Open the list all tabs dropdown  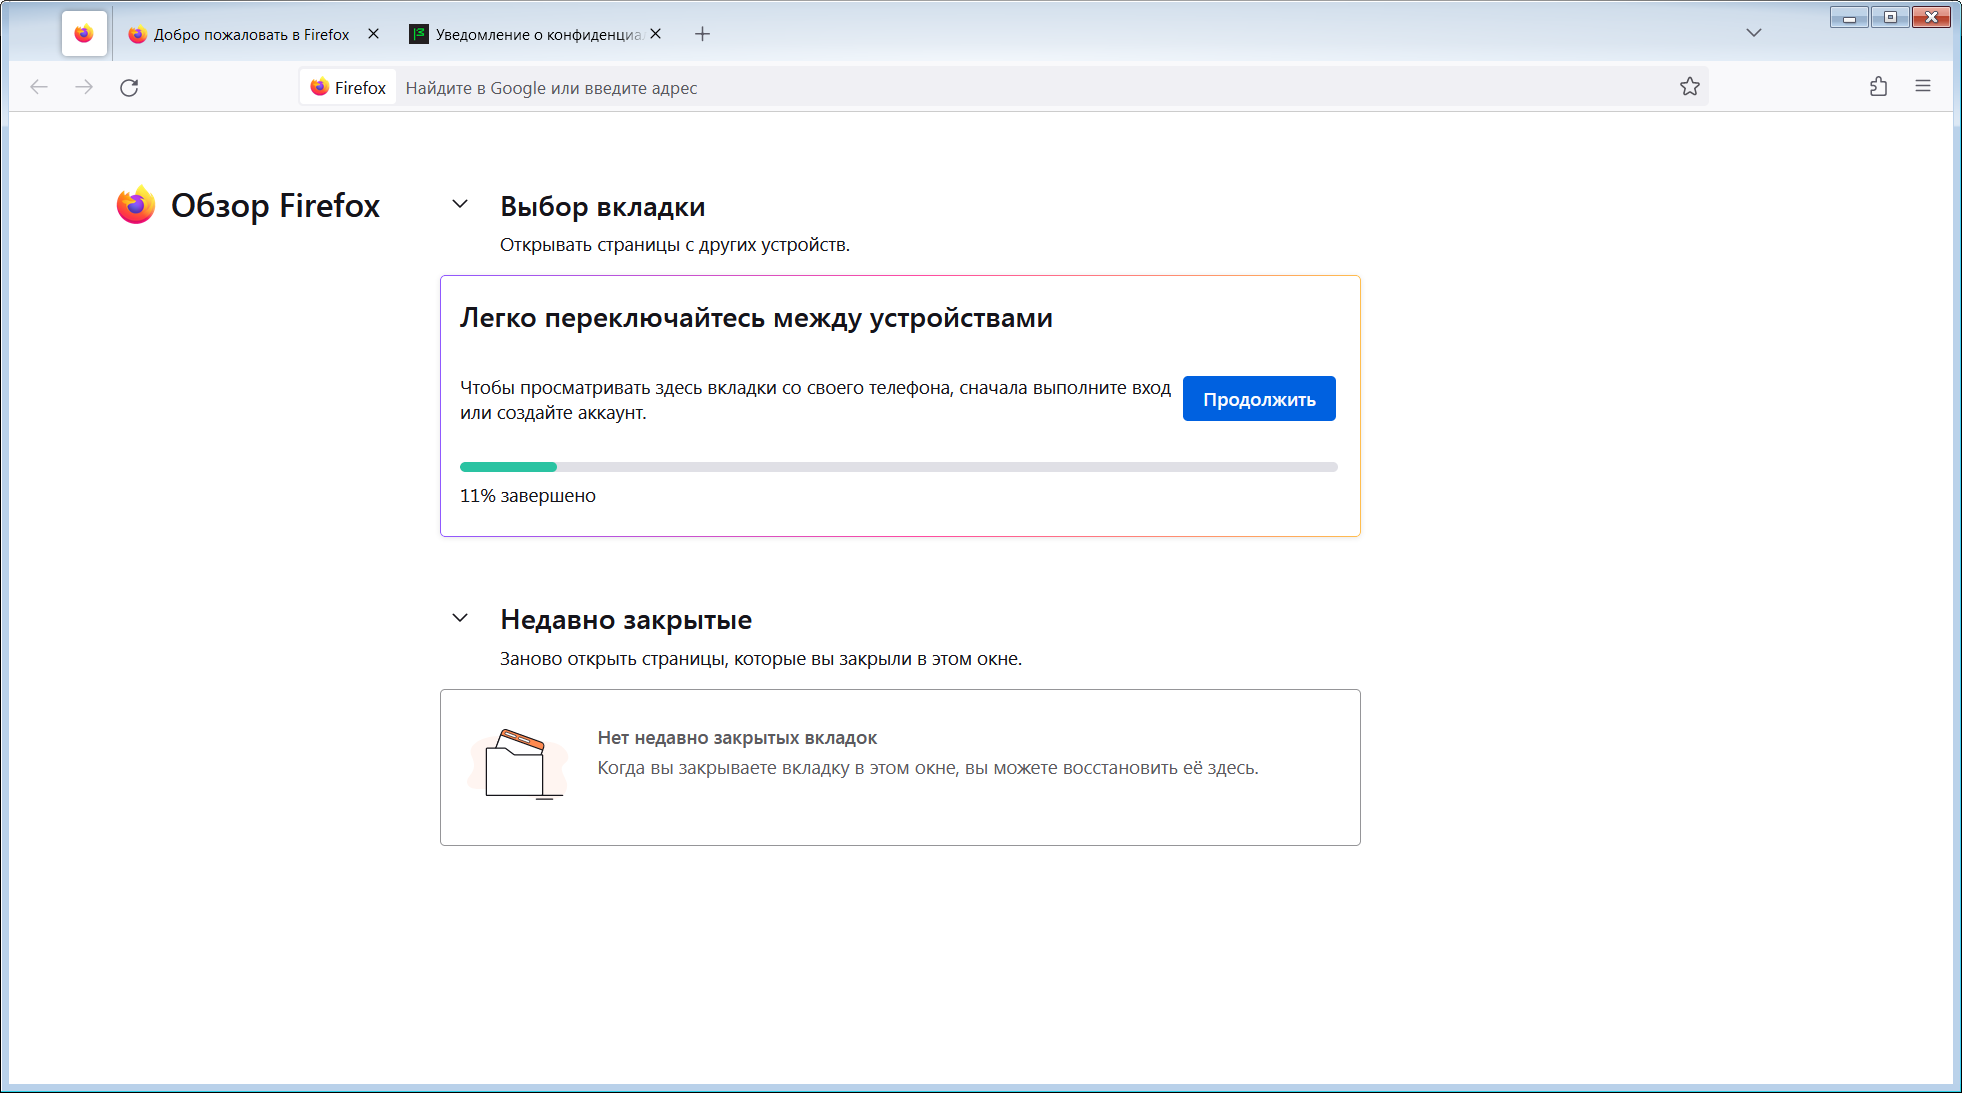1753,33
